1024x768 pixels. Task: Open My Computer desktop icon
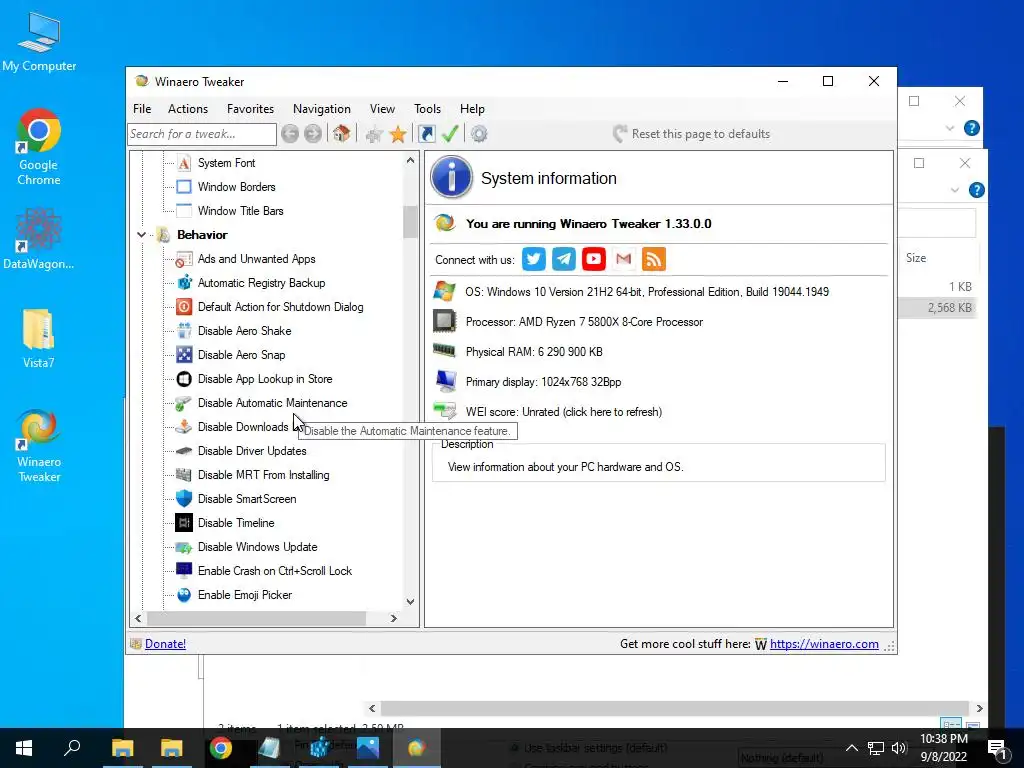[39, 41]
